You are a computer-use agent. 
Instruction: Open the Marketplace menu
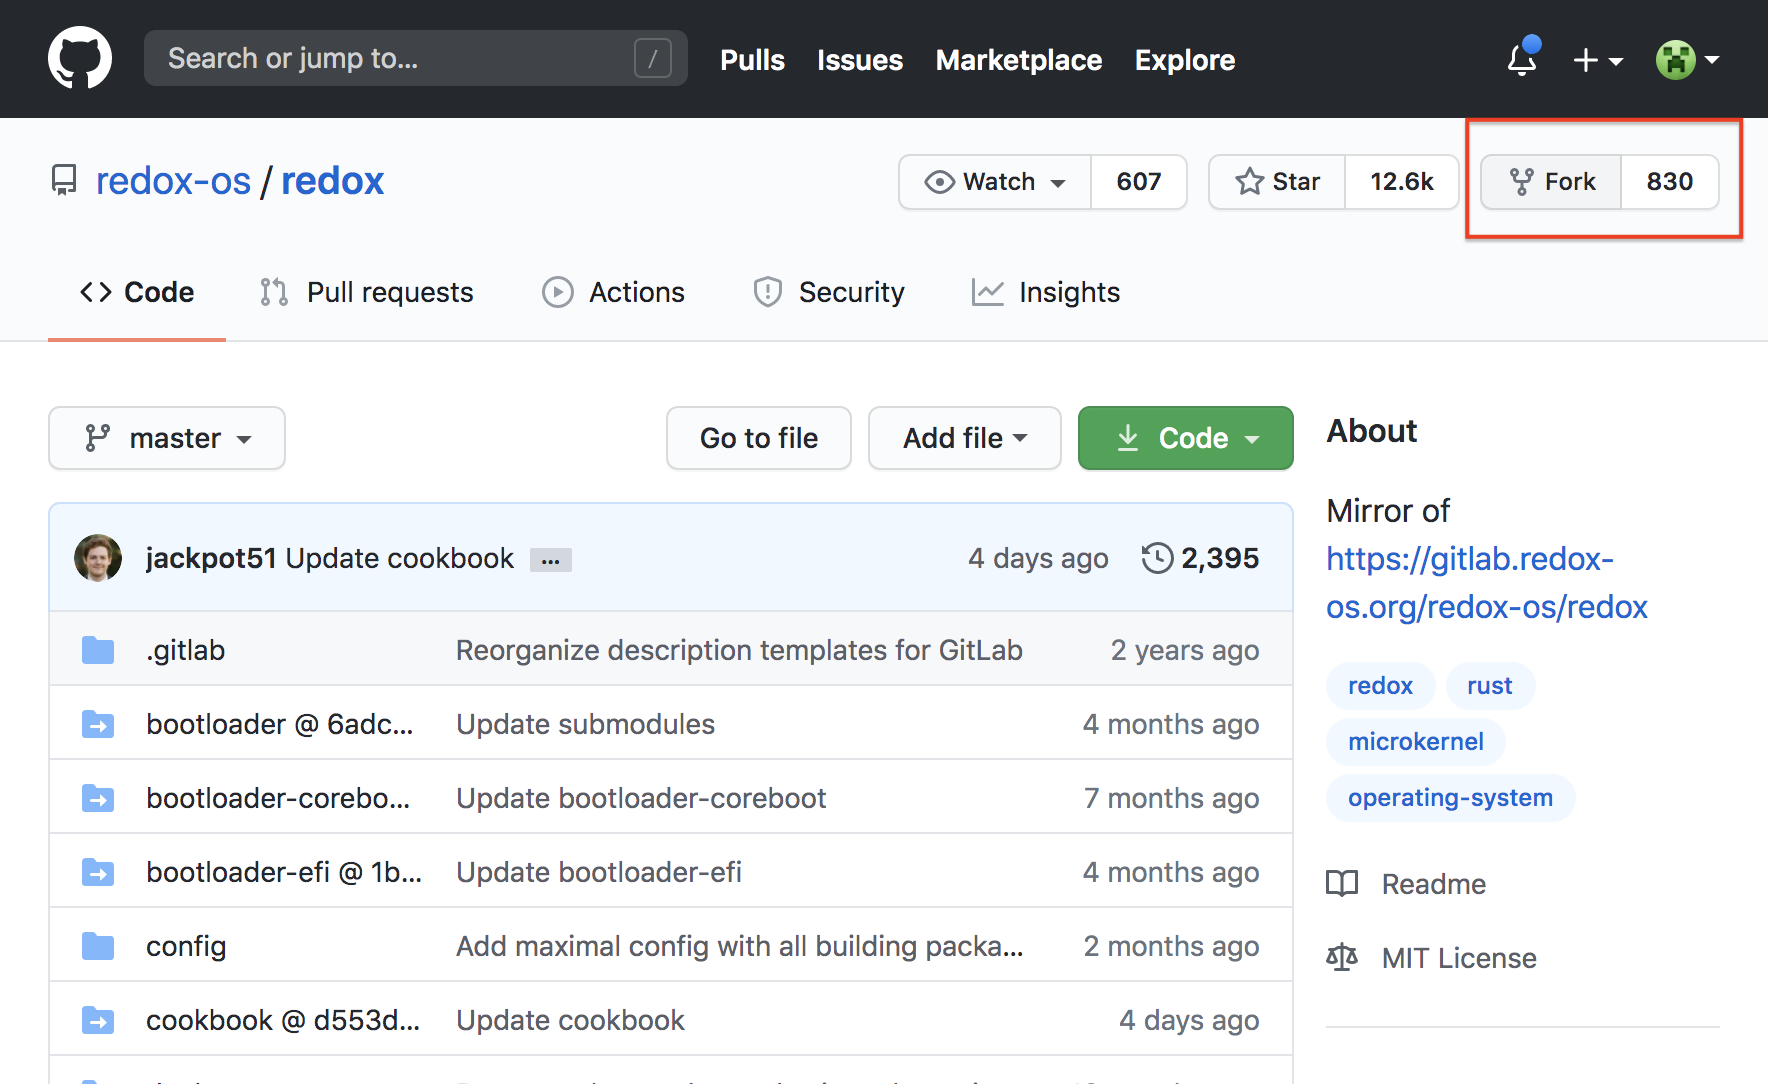coord(1018,60)
